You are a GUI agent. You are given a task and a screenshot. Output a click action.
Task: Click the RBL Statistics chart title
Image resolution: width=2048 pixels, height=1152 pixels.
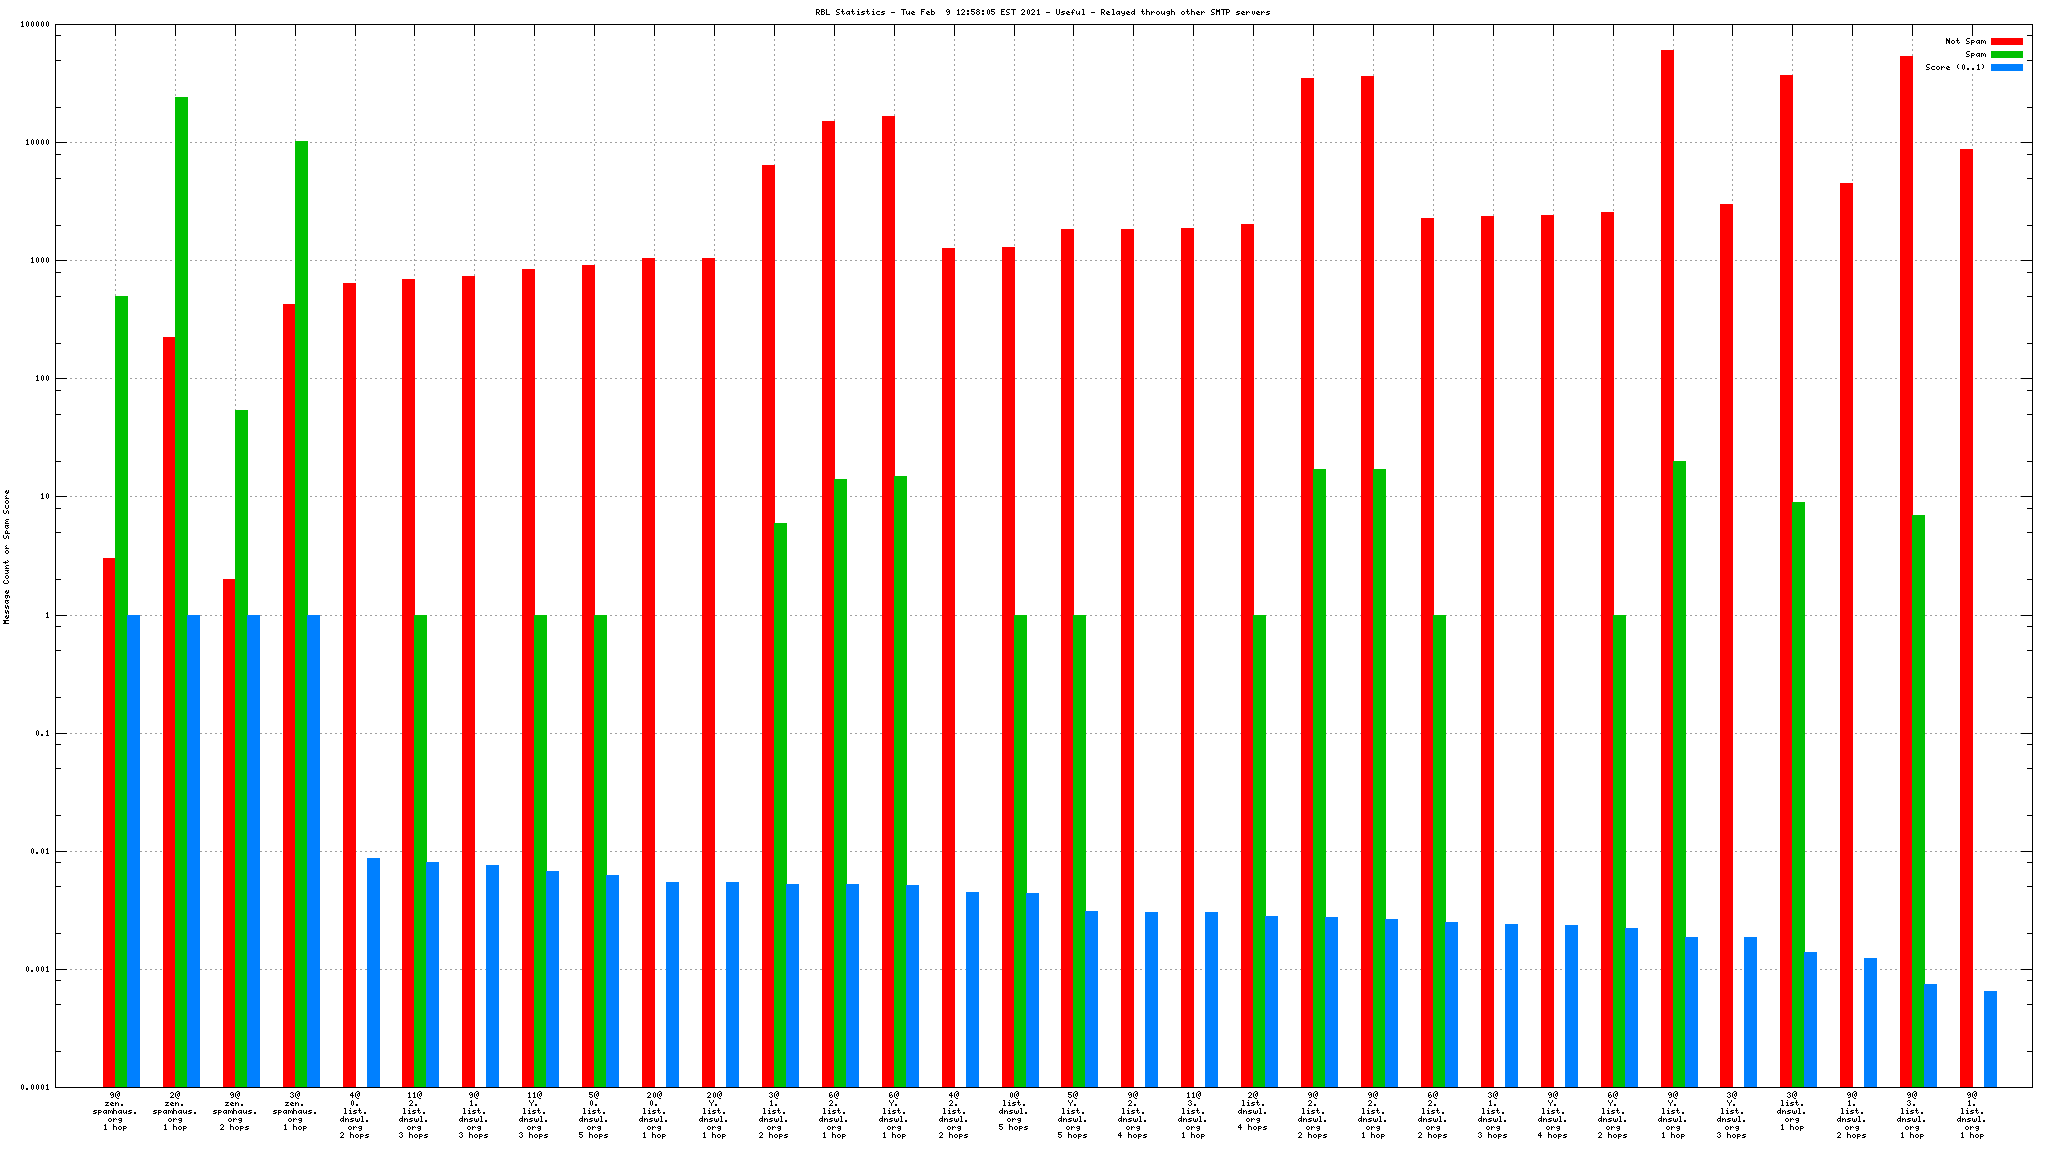pos(1042,12)
